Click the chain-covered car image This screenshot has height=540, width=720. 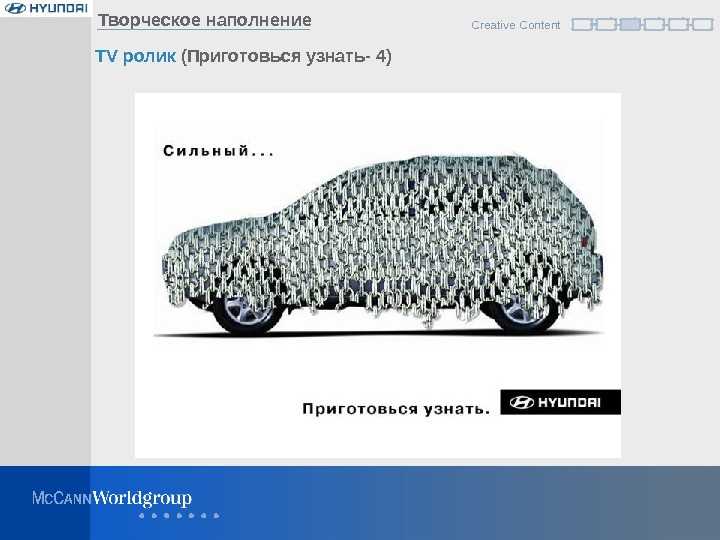click(382, 243)
